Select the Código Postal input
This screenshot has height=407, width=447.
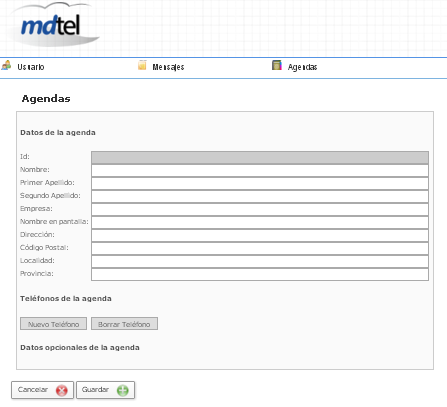tap(260, 248)
